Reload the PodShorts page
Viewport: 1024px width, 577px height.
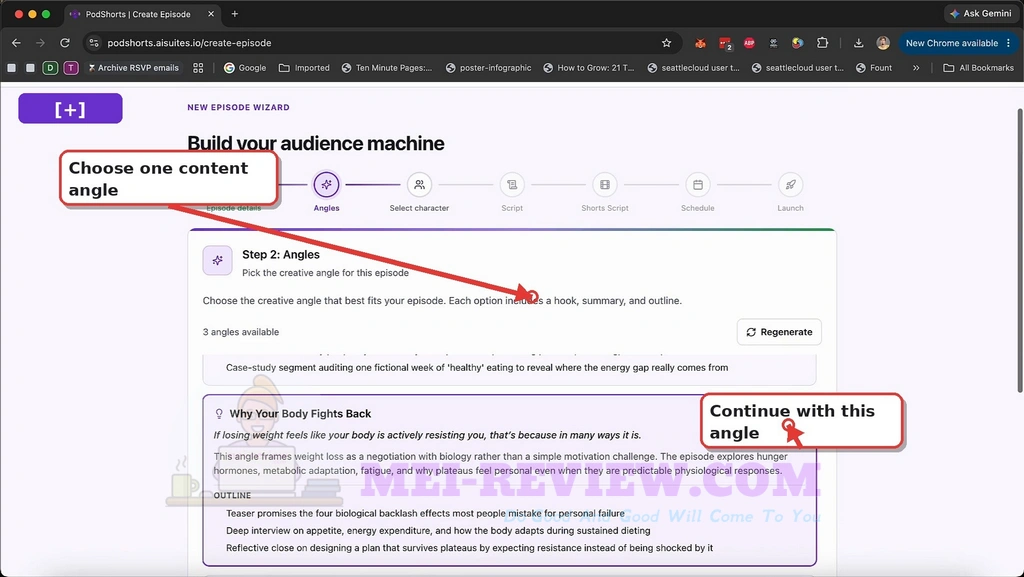point(65,43)
